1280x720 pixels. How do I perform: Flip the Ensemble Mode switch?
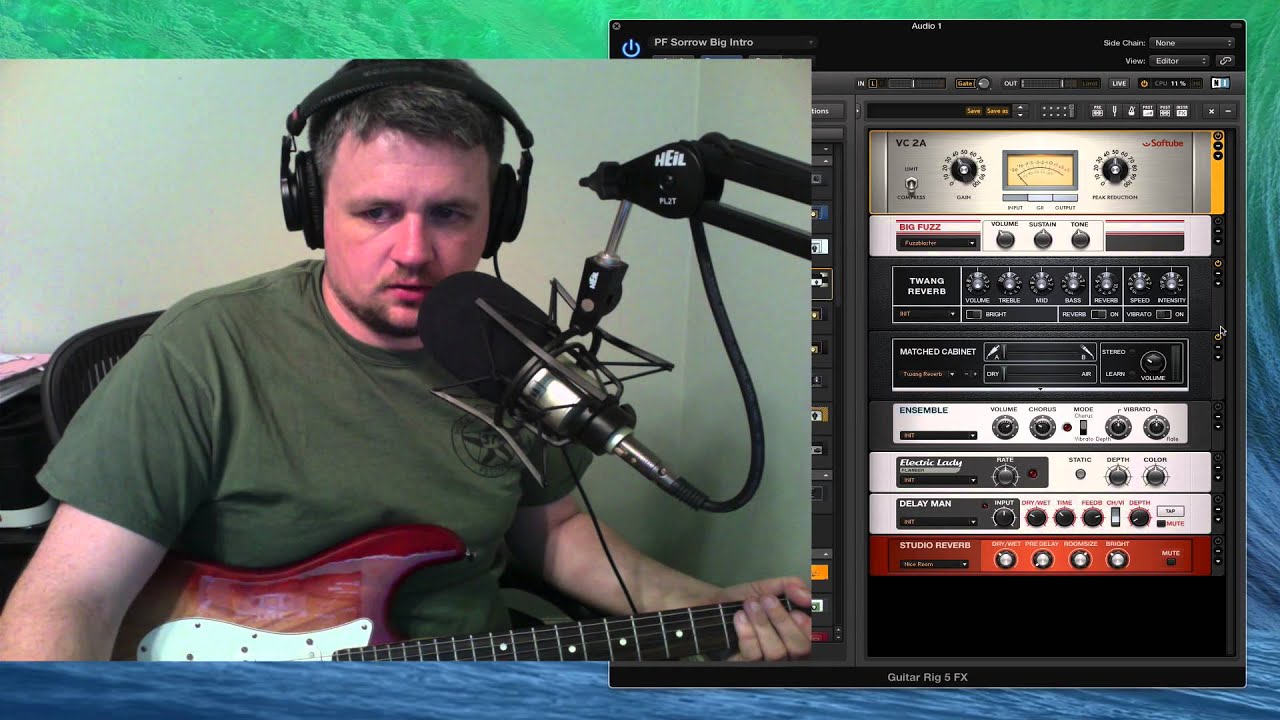[x=1083, y=428]
